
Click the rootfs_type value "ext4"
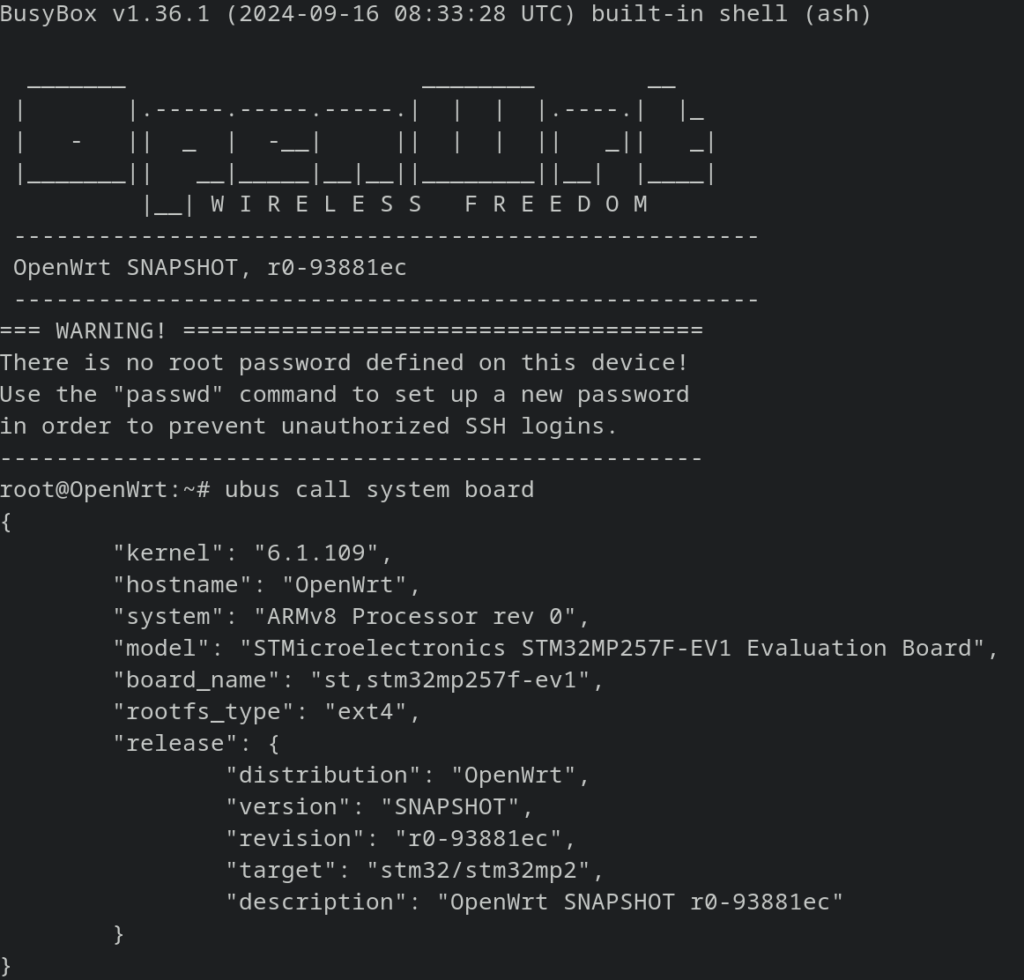(366, 712)
